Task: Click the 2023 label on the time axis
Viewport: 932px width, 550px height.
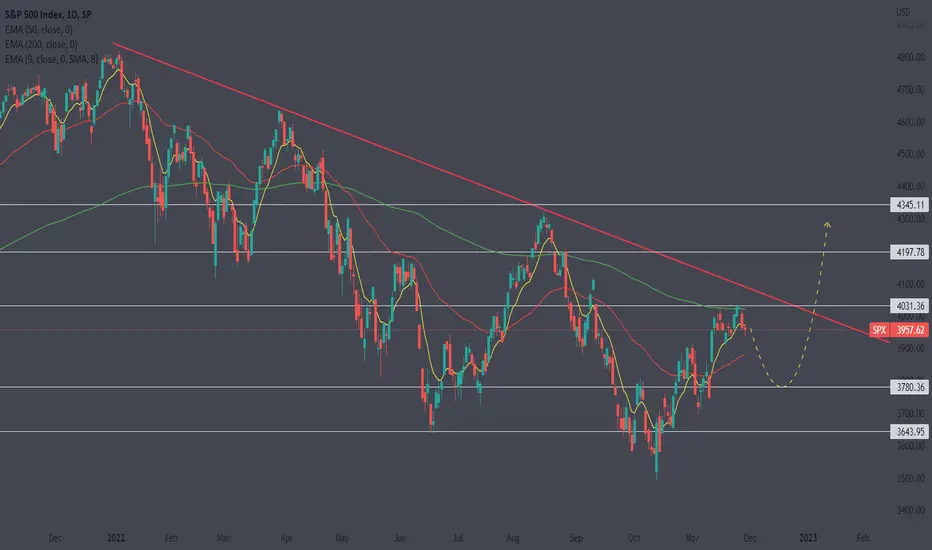Action: [808, 538]
